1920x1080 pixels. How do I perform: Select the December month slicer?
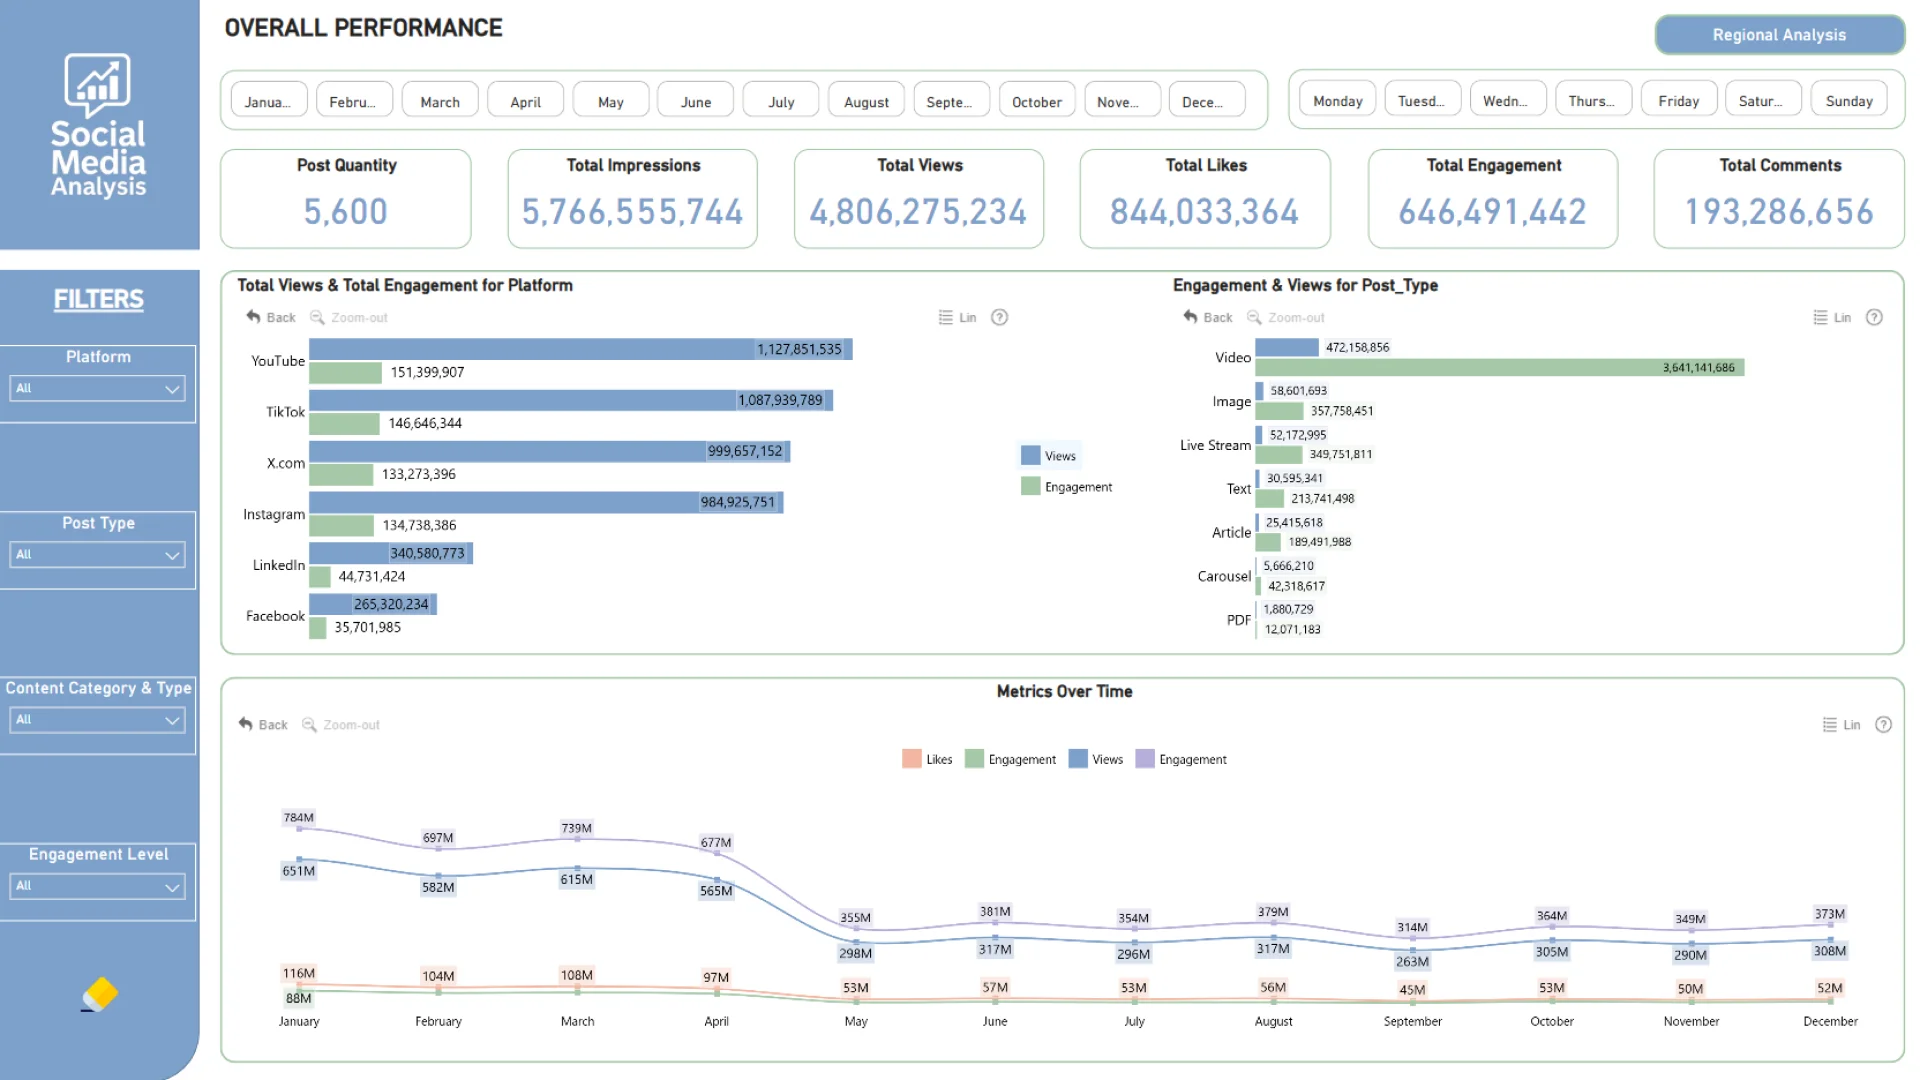pos(1207,101)
